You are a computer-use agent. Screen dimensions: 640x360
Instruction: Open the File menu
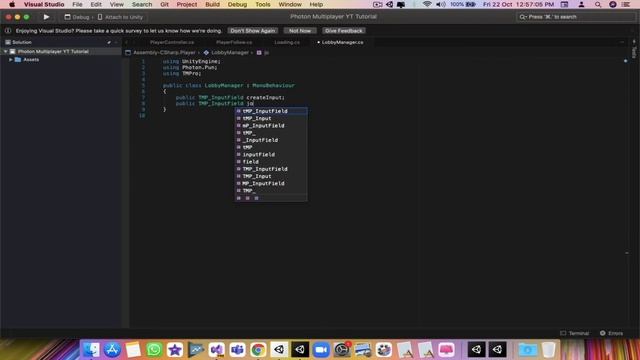77,4
